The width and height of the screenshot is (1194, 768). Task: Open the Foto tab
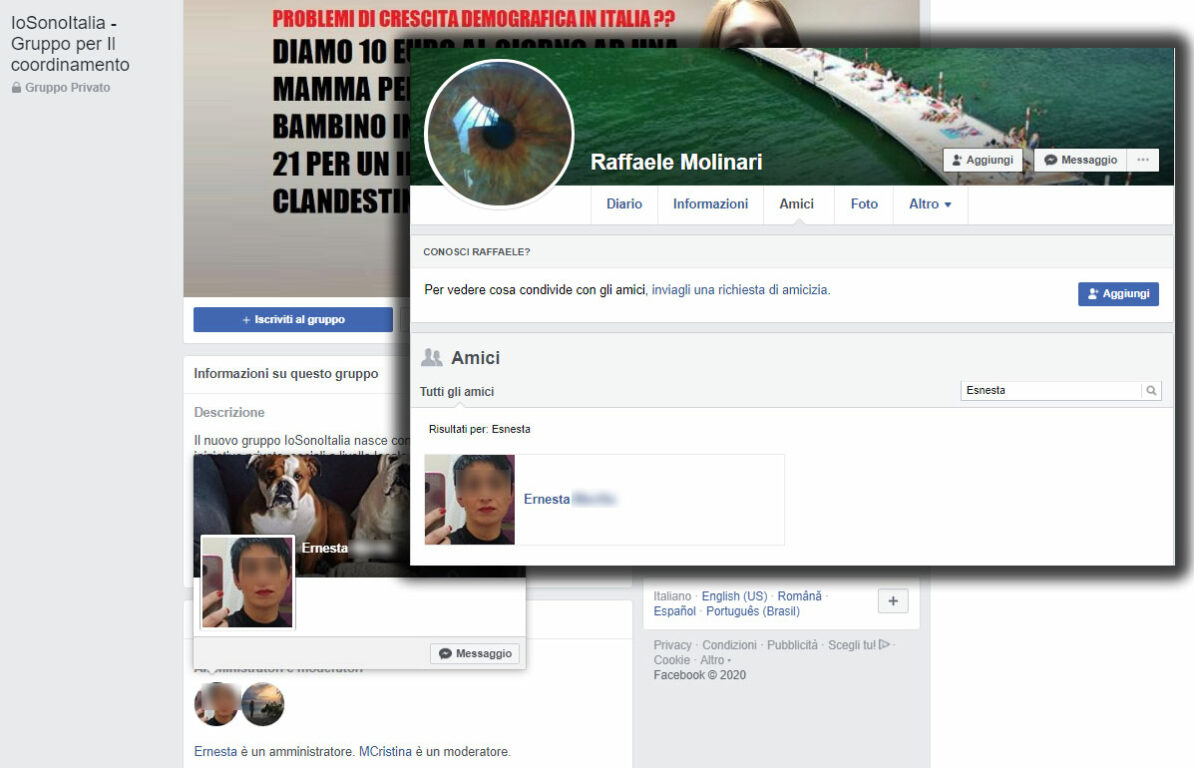(x=864, y=204)
